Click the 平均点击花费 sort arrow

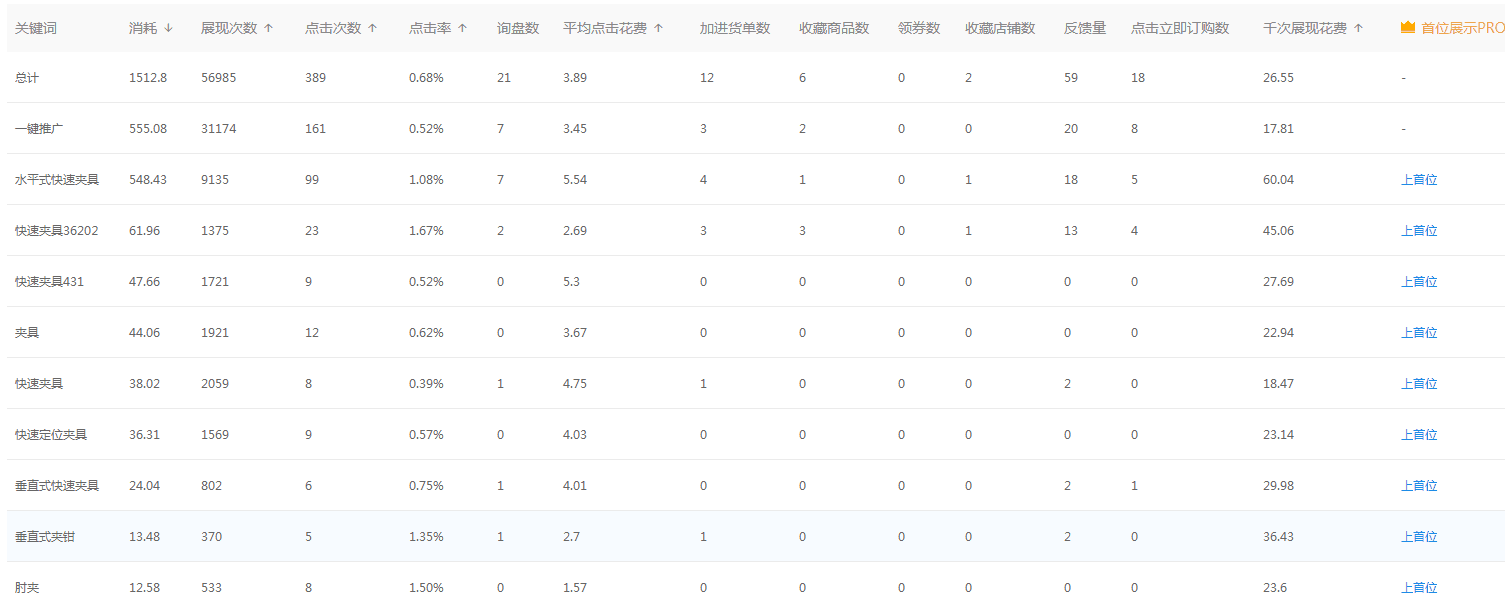(x=658, y=28)
